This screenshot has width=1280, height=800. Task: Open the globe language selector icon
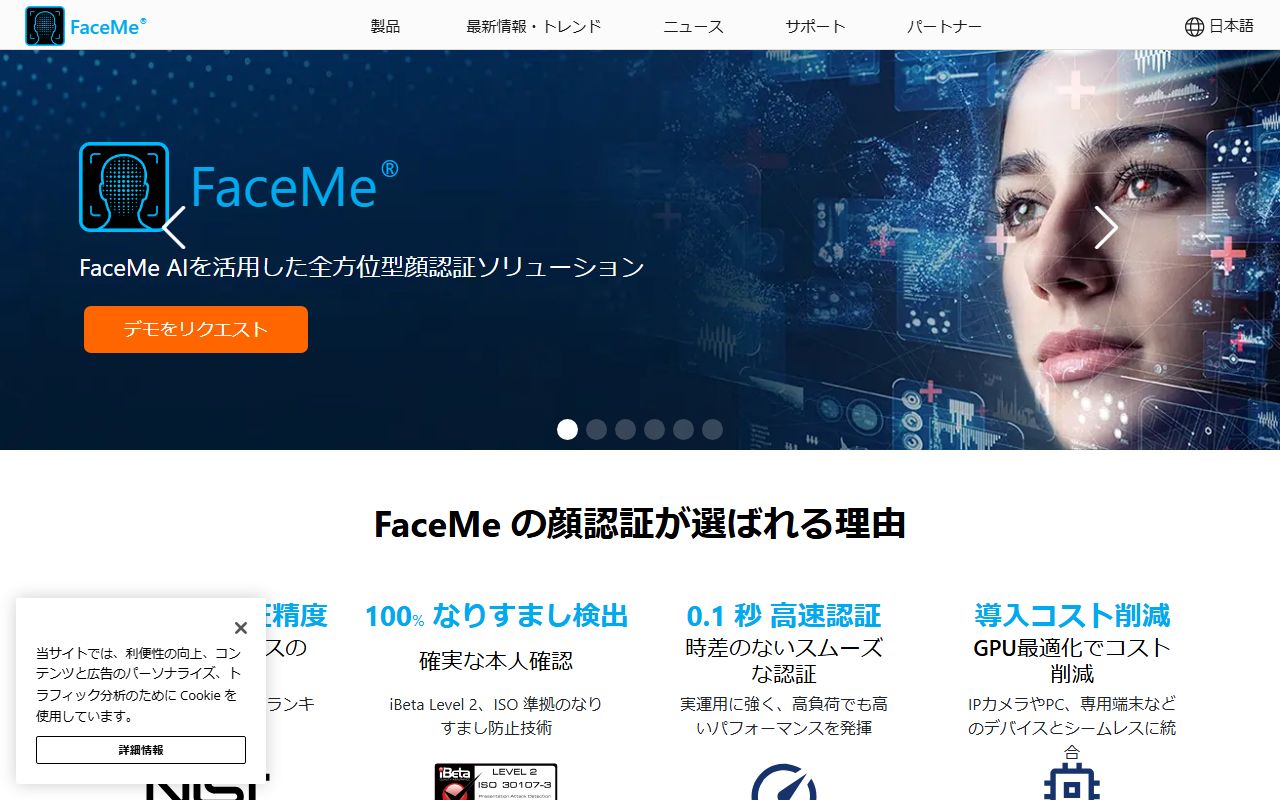point(1194,27)
